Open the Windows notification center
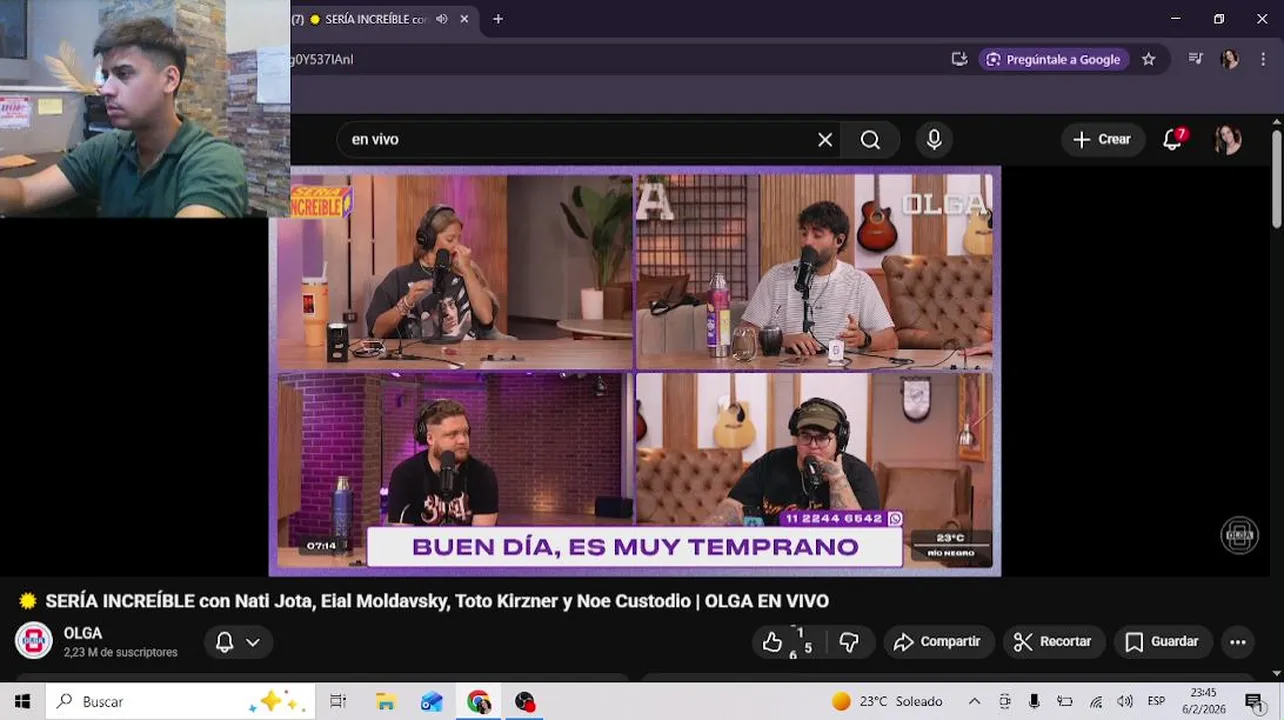Image resolution: width=1284 pixels, height=720 pixels. (x=1253, y=701)
